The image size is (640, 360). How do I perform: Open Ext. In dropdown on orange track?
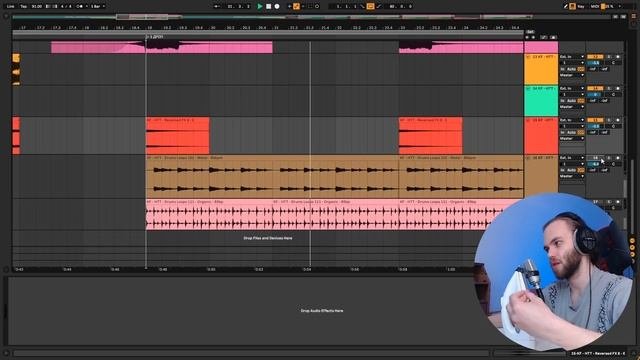[x=572, y=57]
